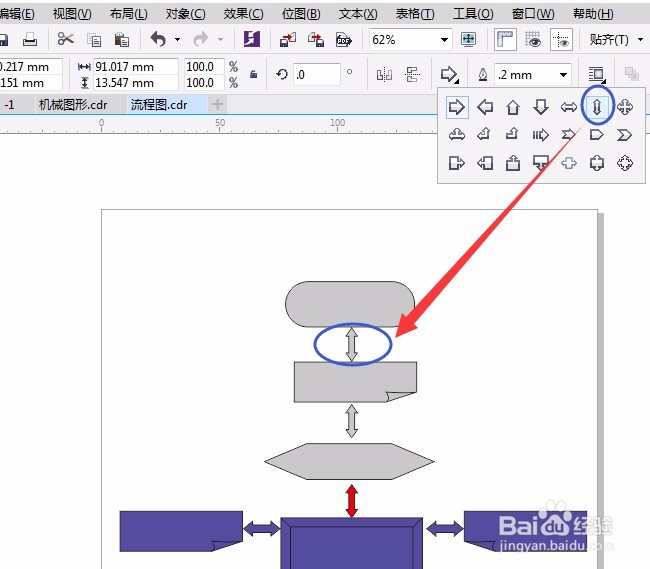Expand the undo history arrow
The height and width of the screenshot is (569, 650).
tap(177, 40)
